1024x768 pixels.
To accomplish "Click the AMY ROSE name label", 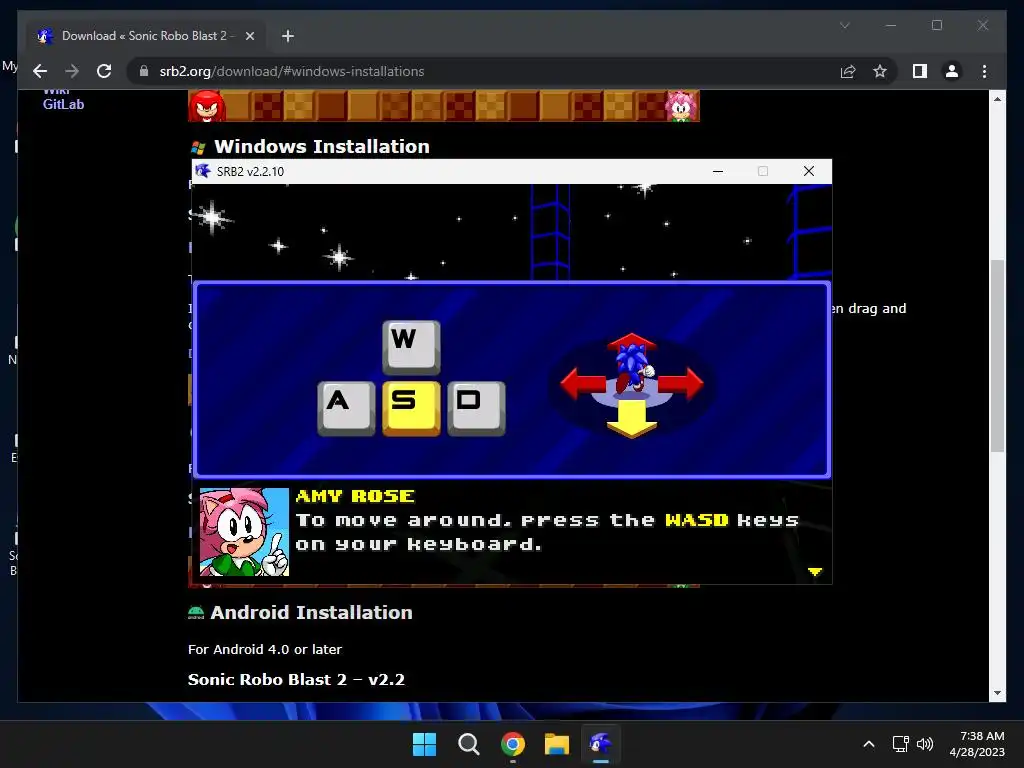I will pos(355,496).
